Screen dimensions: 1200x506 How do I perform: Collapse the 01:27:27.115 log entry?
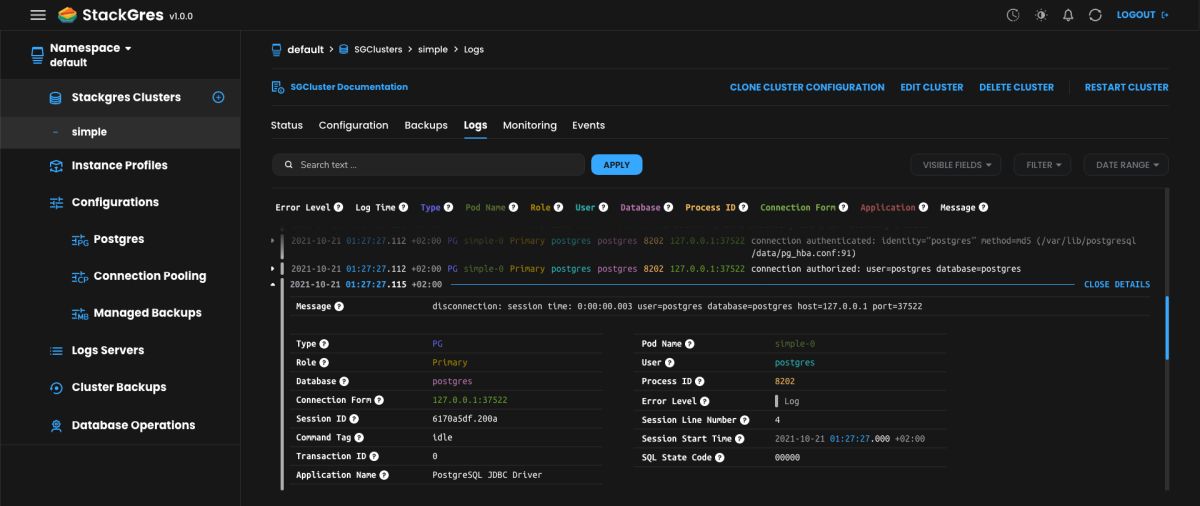coord(273,284)
